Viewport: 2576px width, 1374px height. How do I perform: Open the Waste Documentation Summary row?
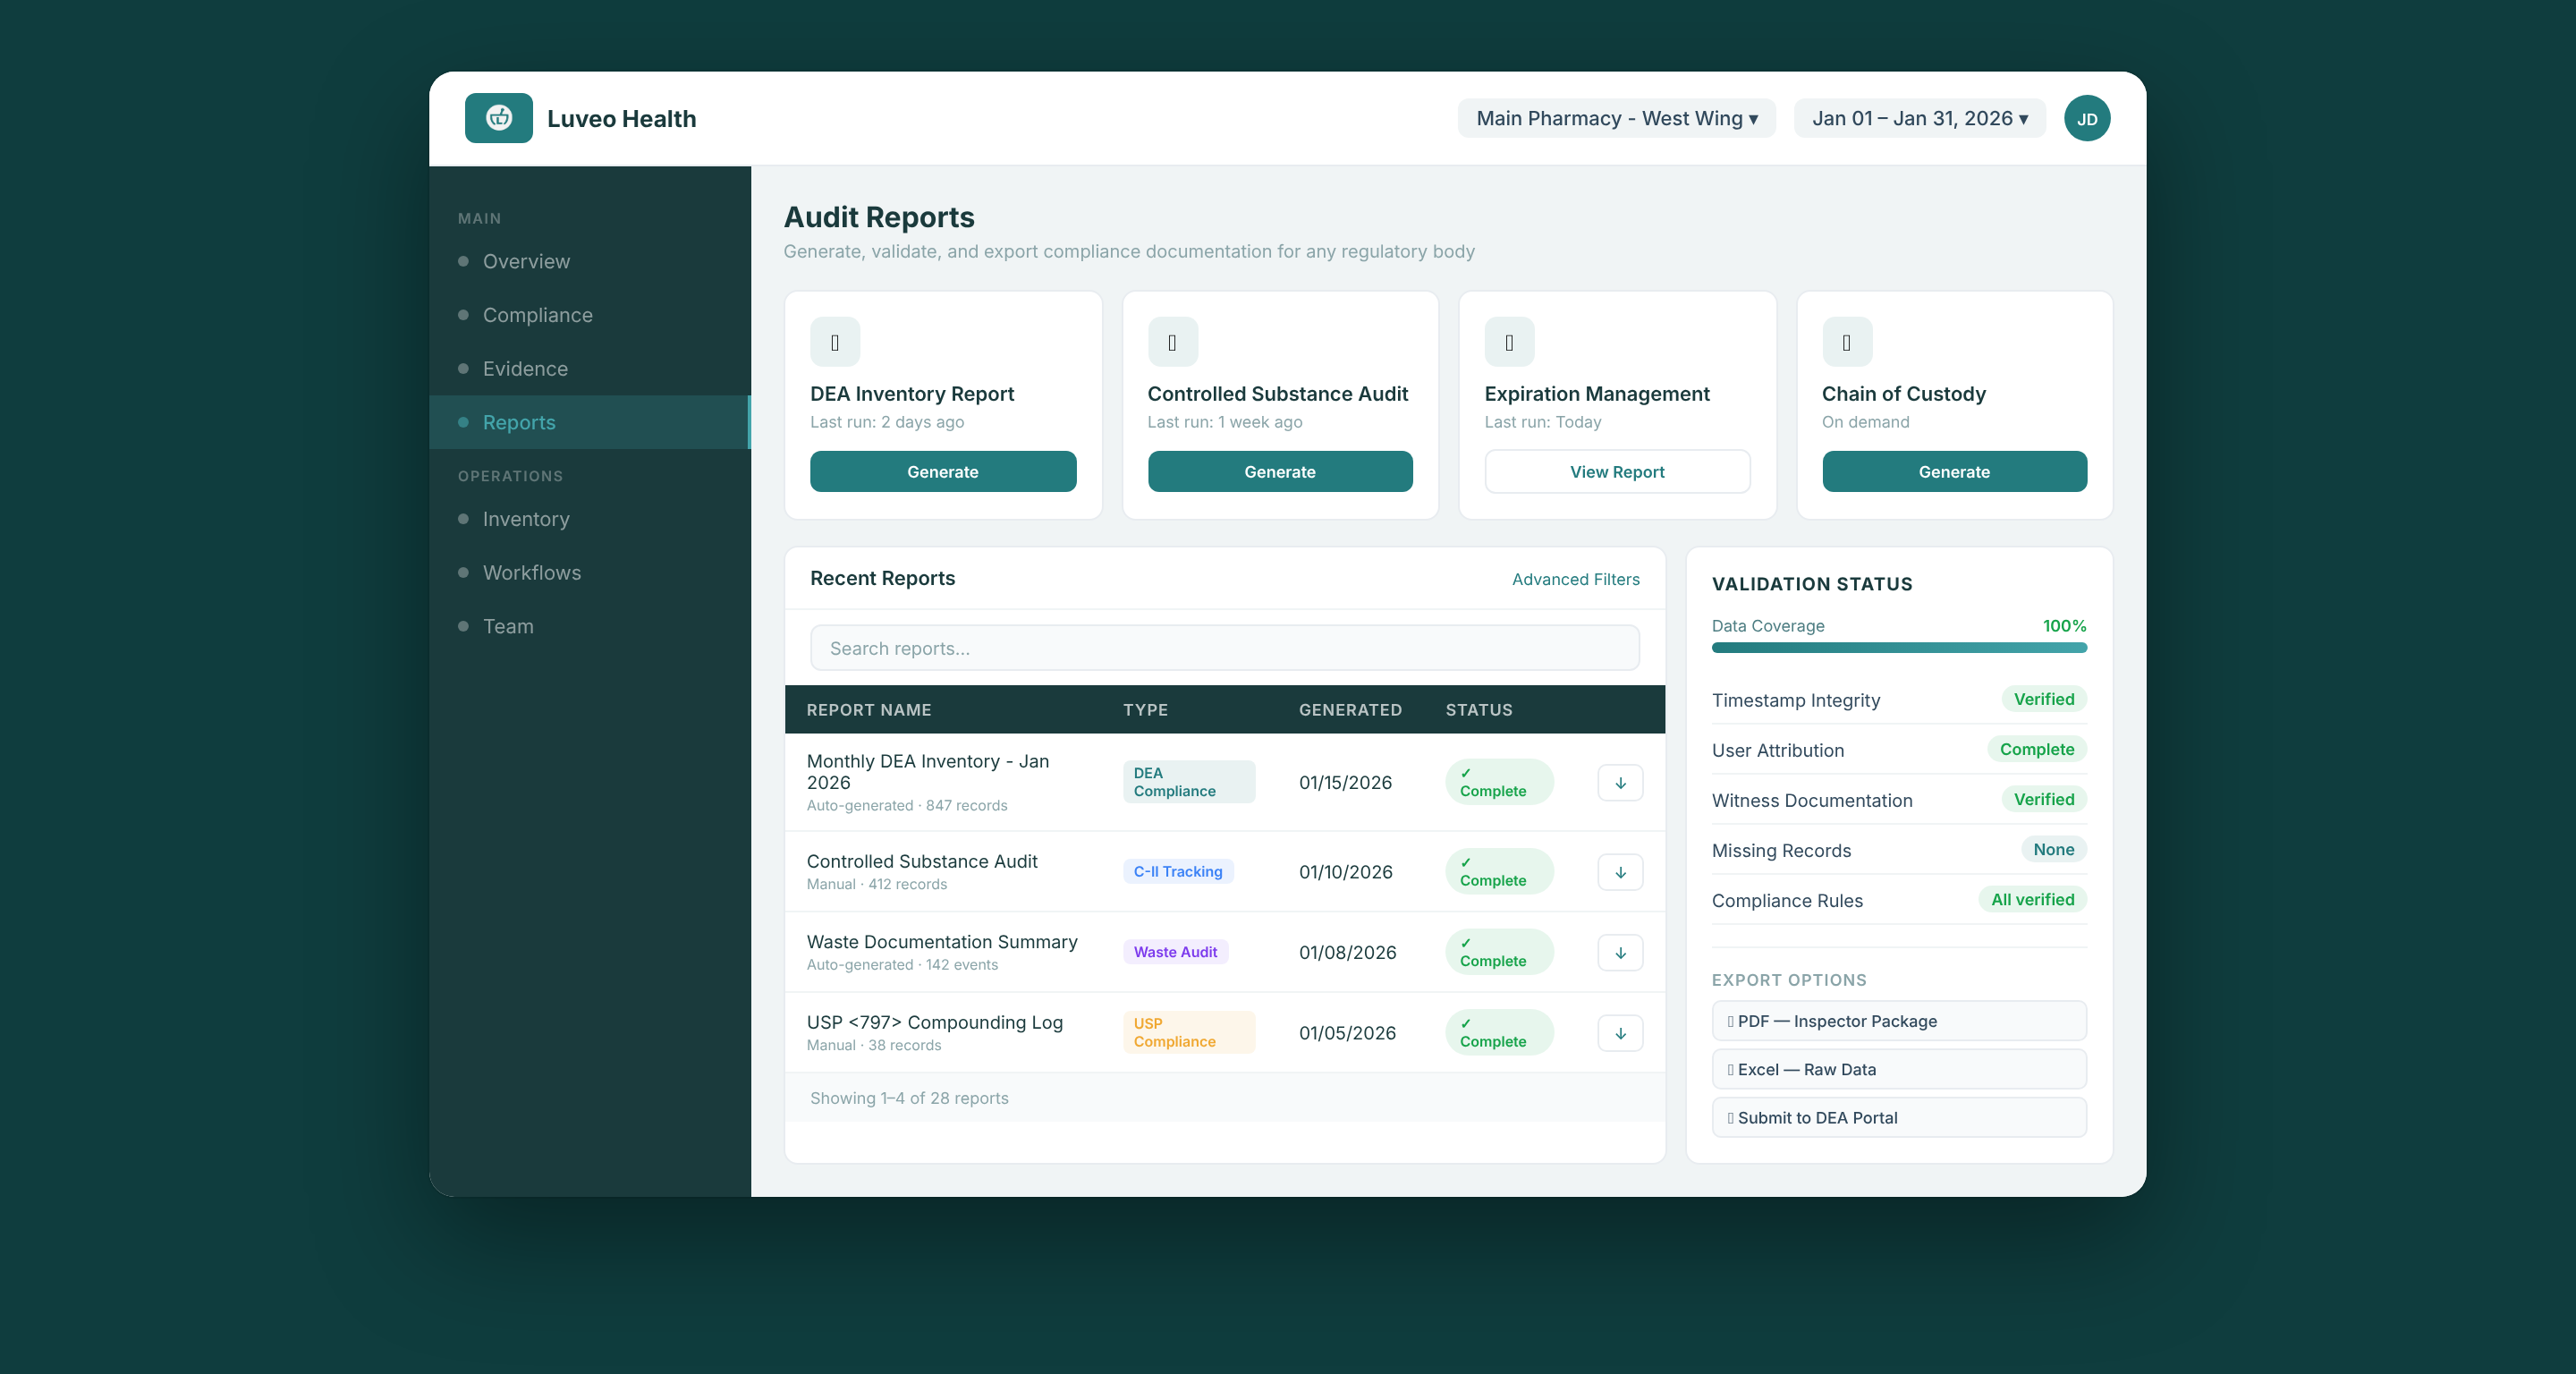1224,953
